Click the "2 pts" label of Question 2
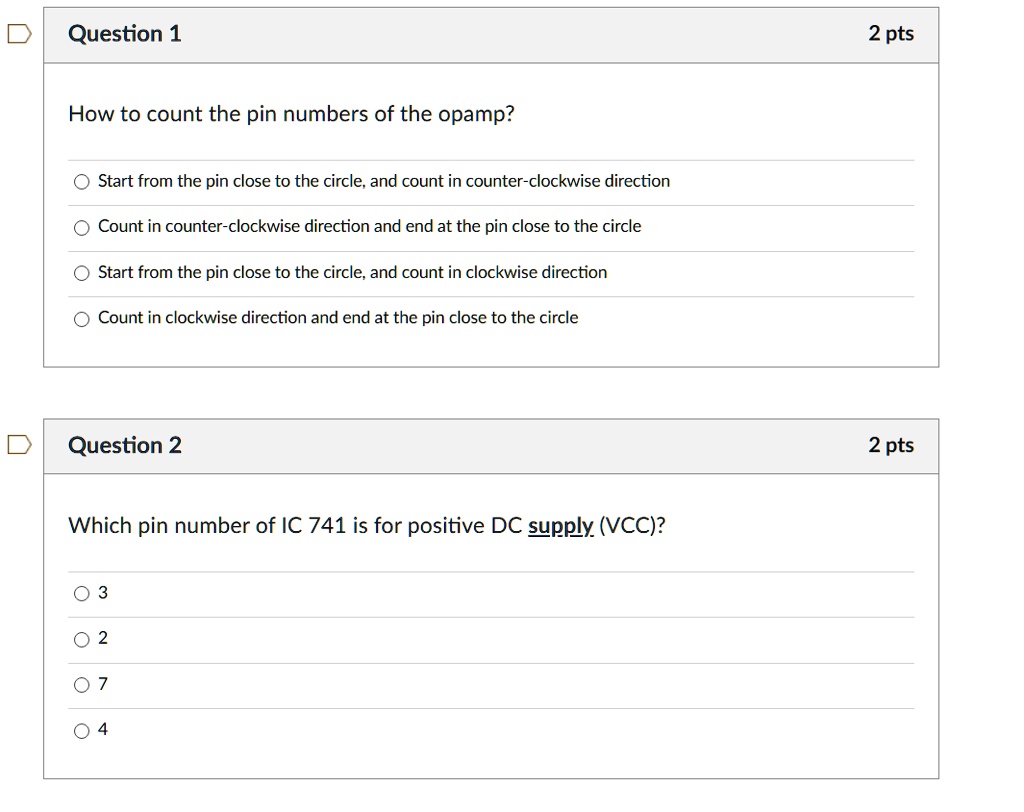The image size is (1024, 812). coord(891,445)
